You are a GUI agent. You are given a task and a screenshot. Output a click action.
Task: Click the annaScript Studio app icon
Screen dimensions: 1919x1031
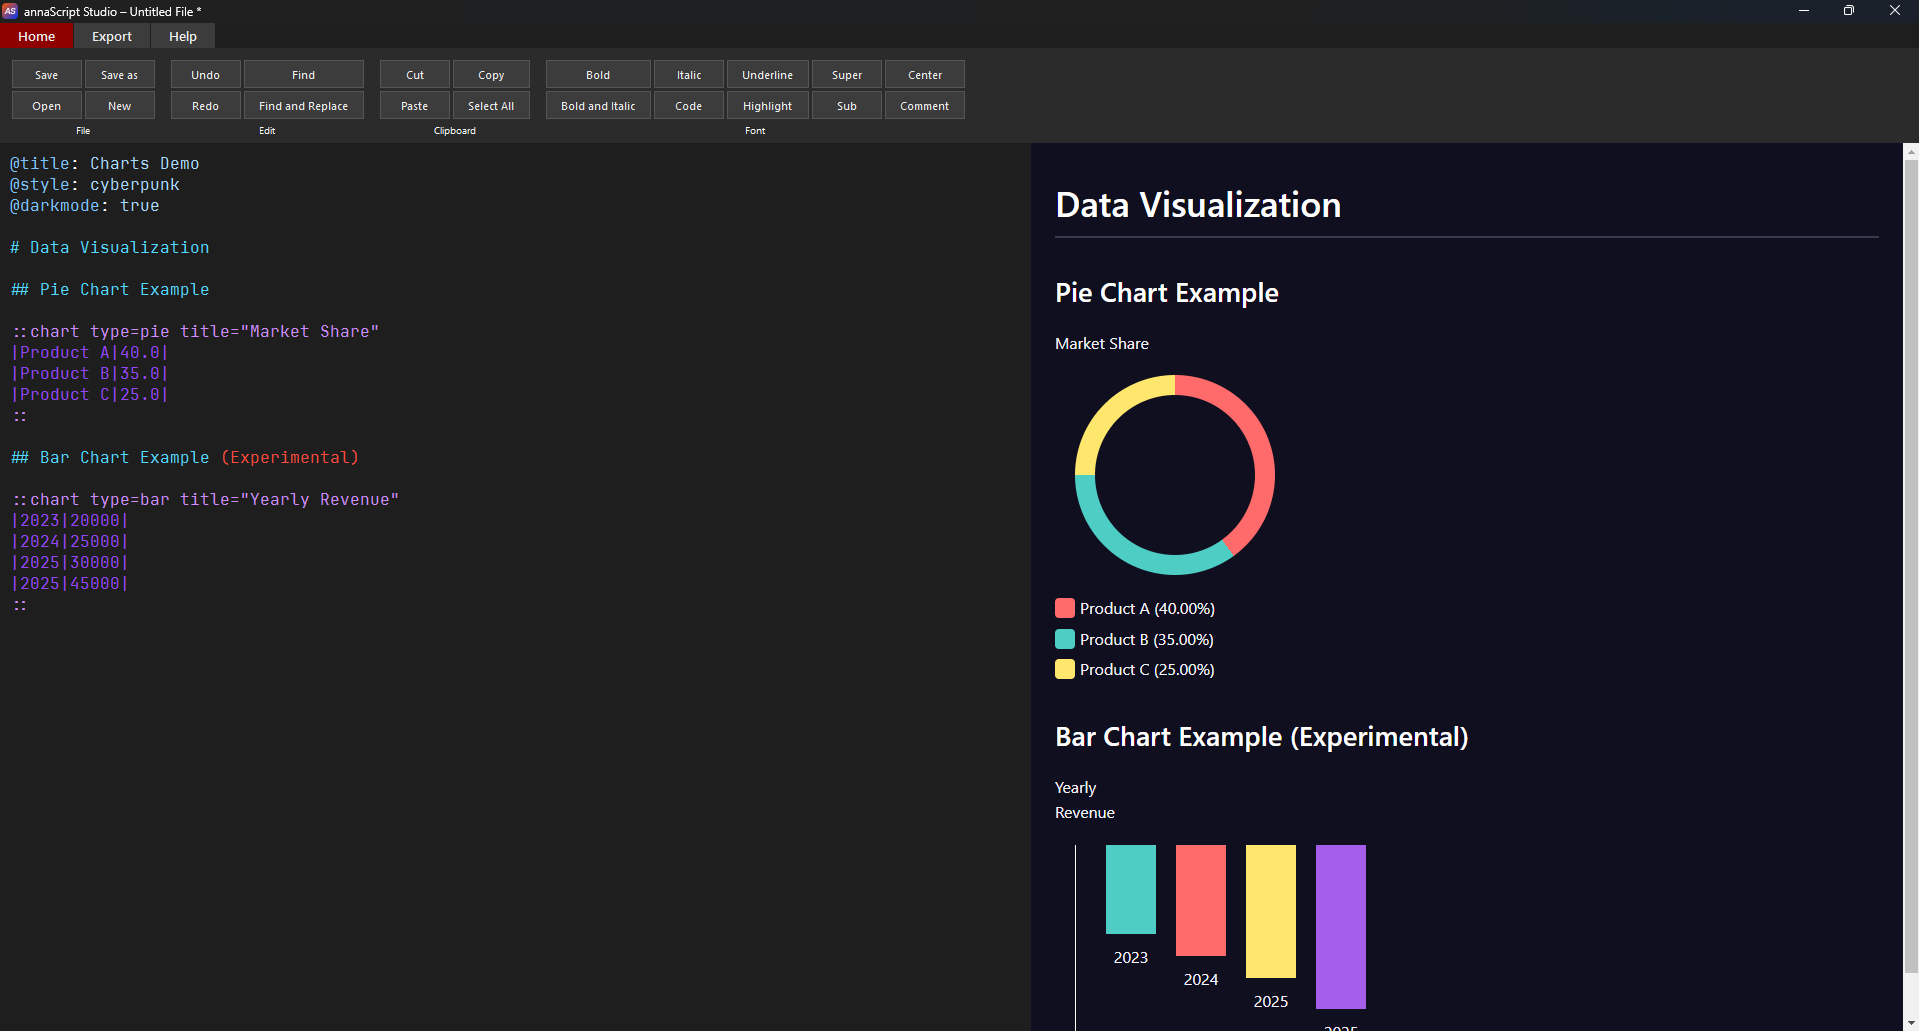[x=10, y=11]
